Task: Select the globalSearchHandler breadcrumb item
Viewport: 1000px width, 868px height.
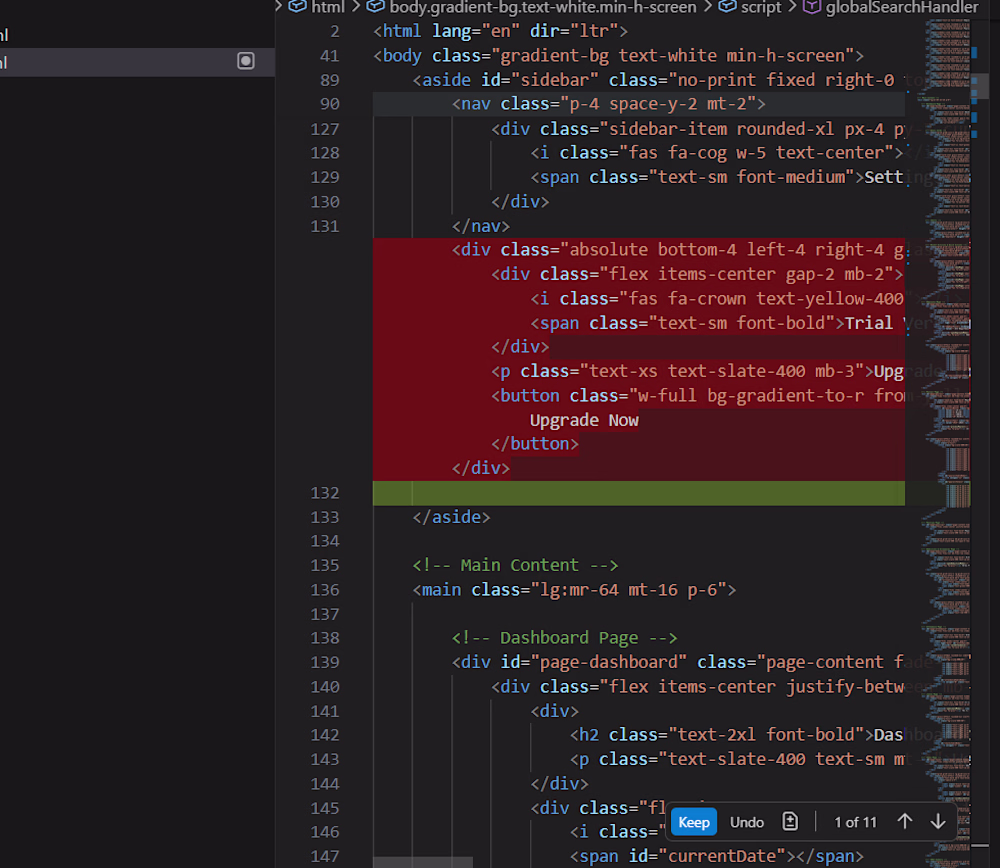Action: (901, 7)
